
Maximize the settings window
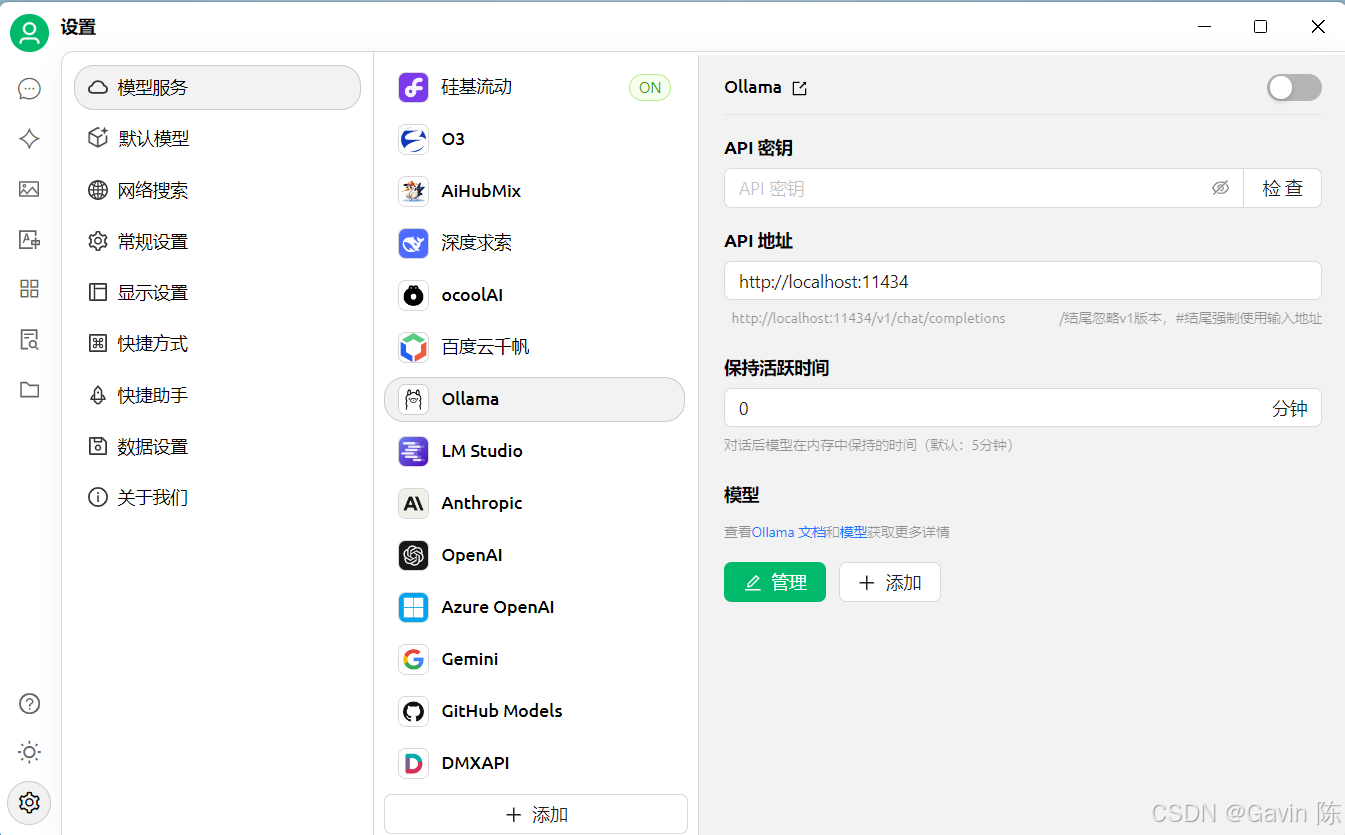1260,27
